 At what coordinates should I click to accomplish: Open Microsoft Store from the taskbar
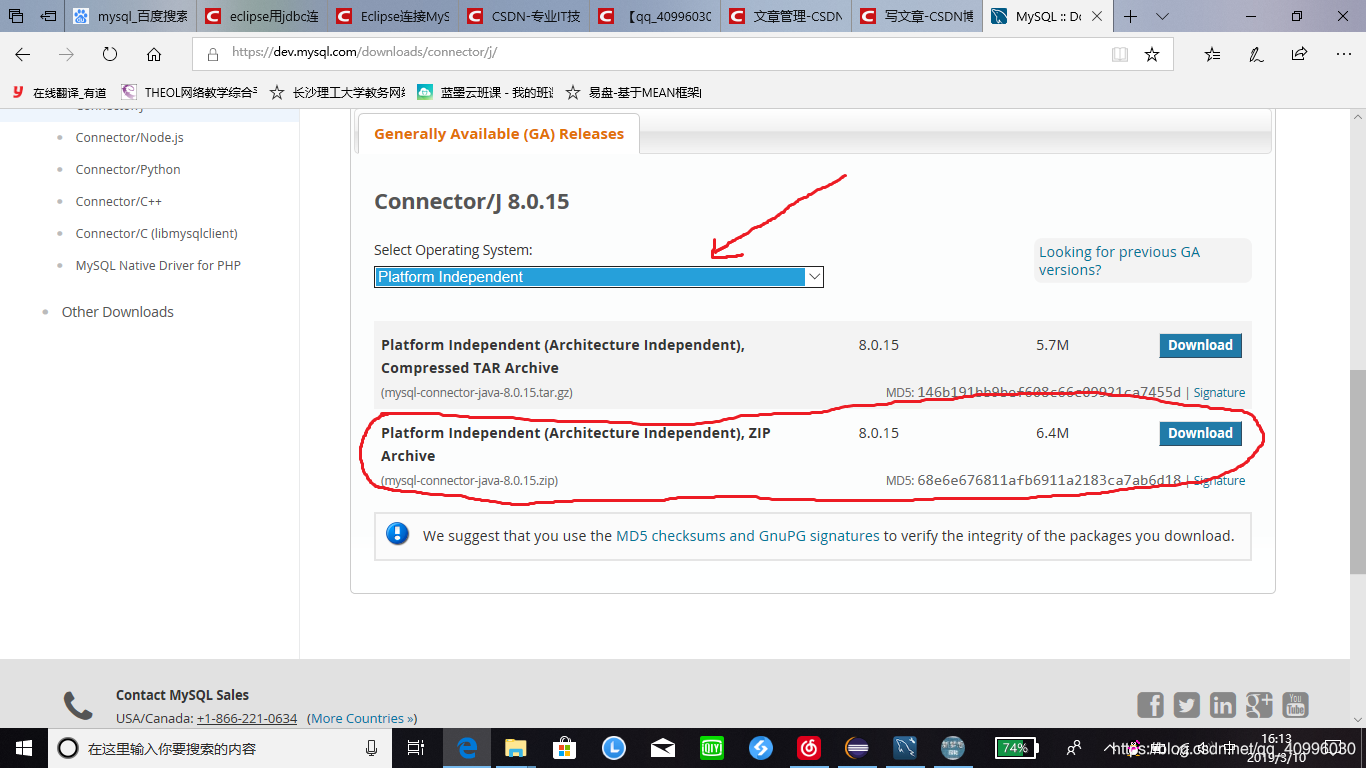(x=564, y=748)
